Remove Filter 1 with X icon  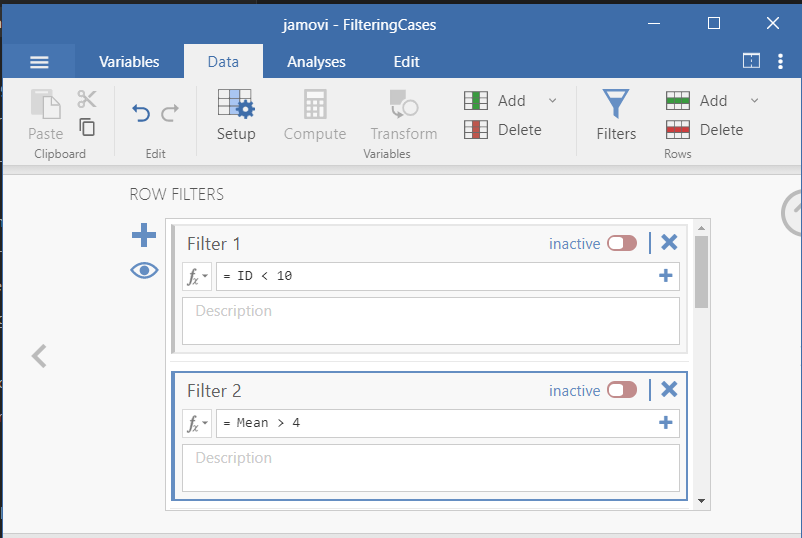(x=669, y=242)
